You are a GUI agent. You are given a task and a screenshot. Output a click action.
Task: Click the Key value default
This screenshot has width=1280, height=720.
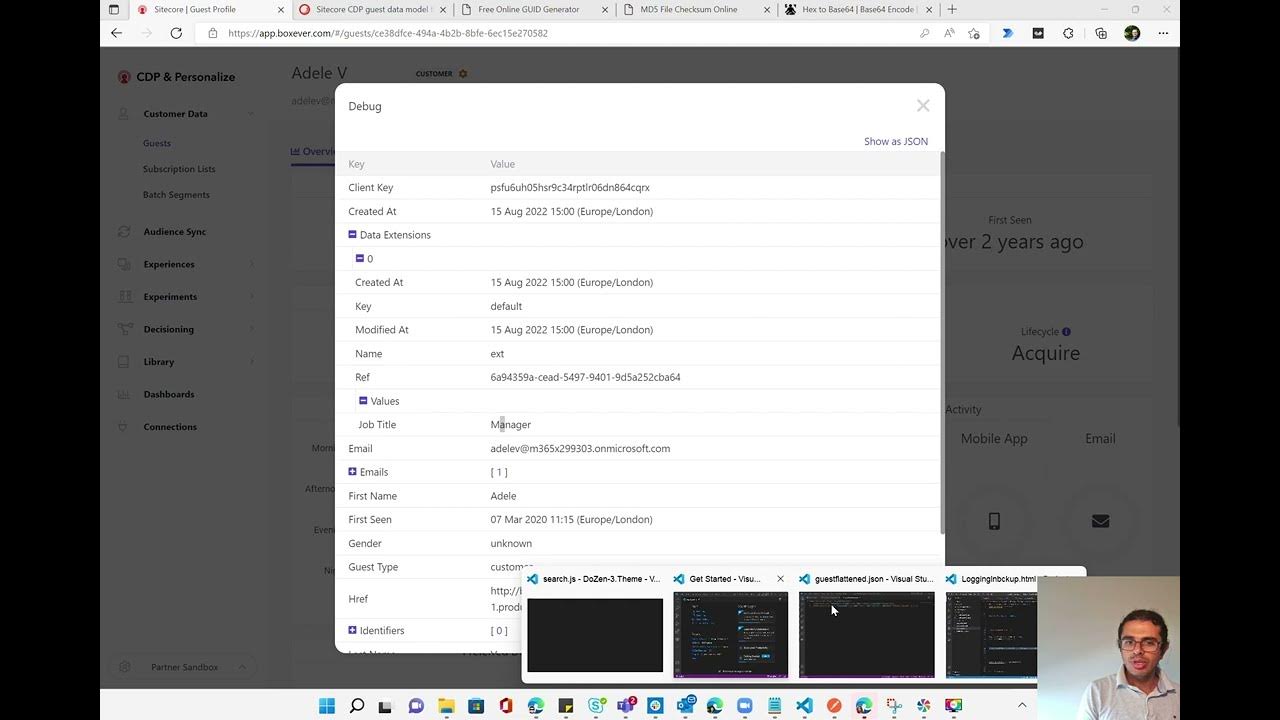(506, 306)
